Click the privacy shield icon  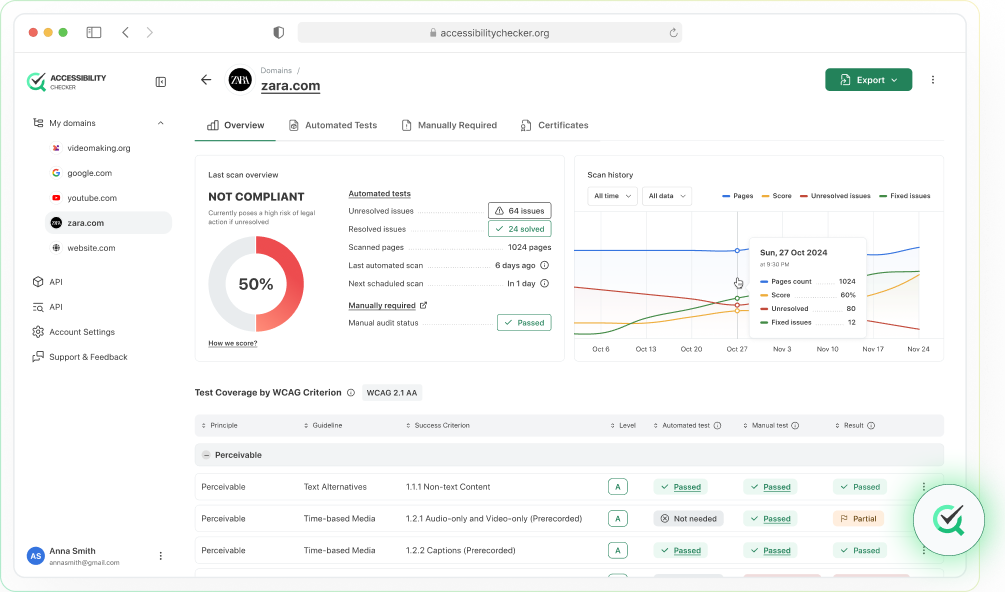coord(278,33)
